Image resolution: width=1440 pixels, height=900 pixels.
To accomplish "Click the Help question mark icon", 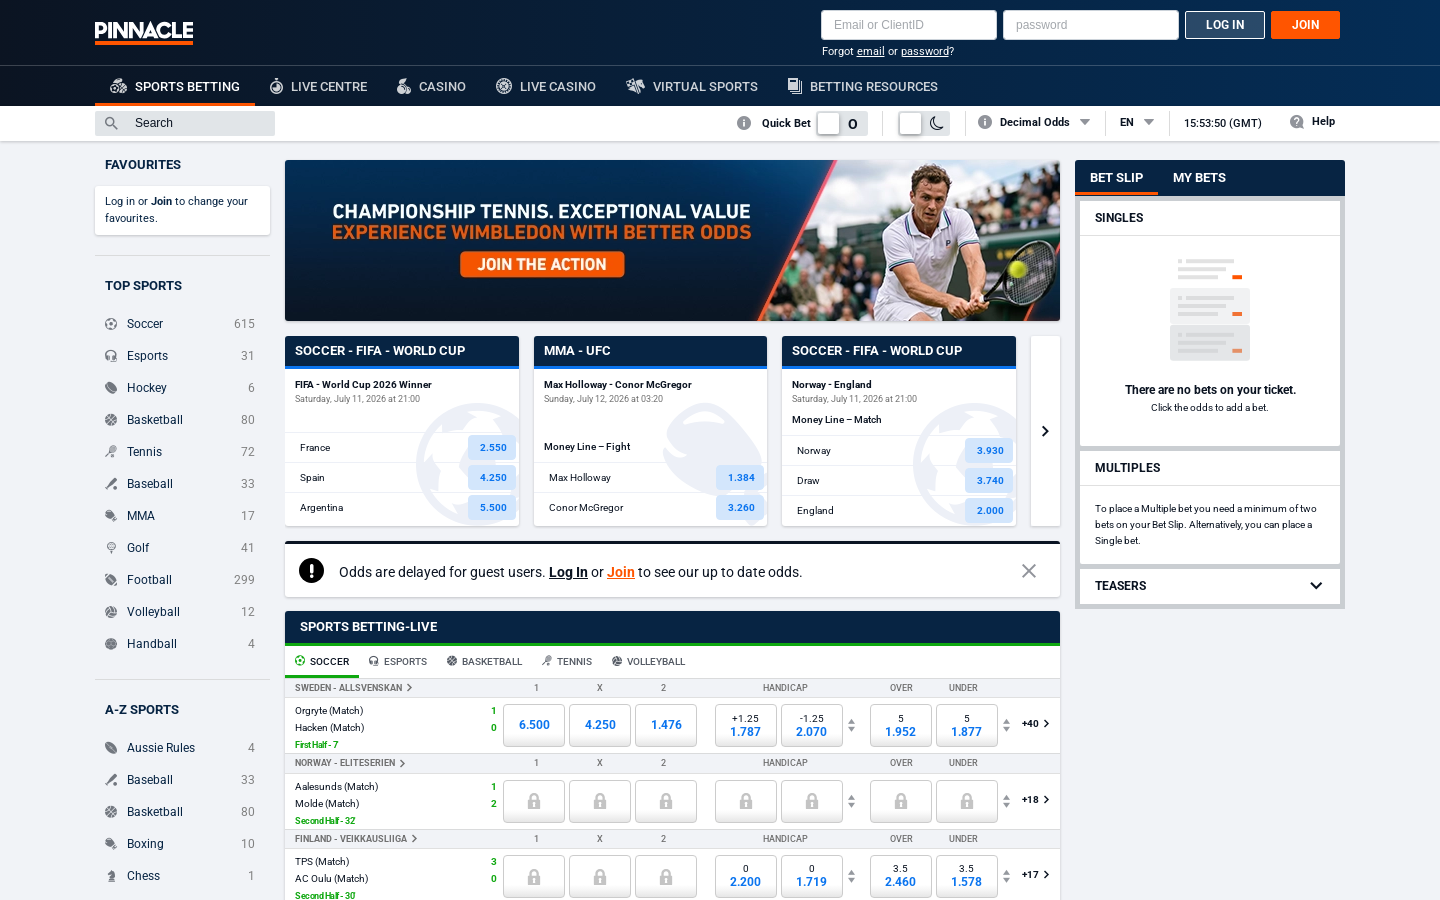I will 1297,122.
